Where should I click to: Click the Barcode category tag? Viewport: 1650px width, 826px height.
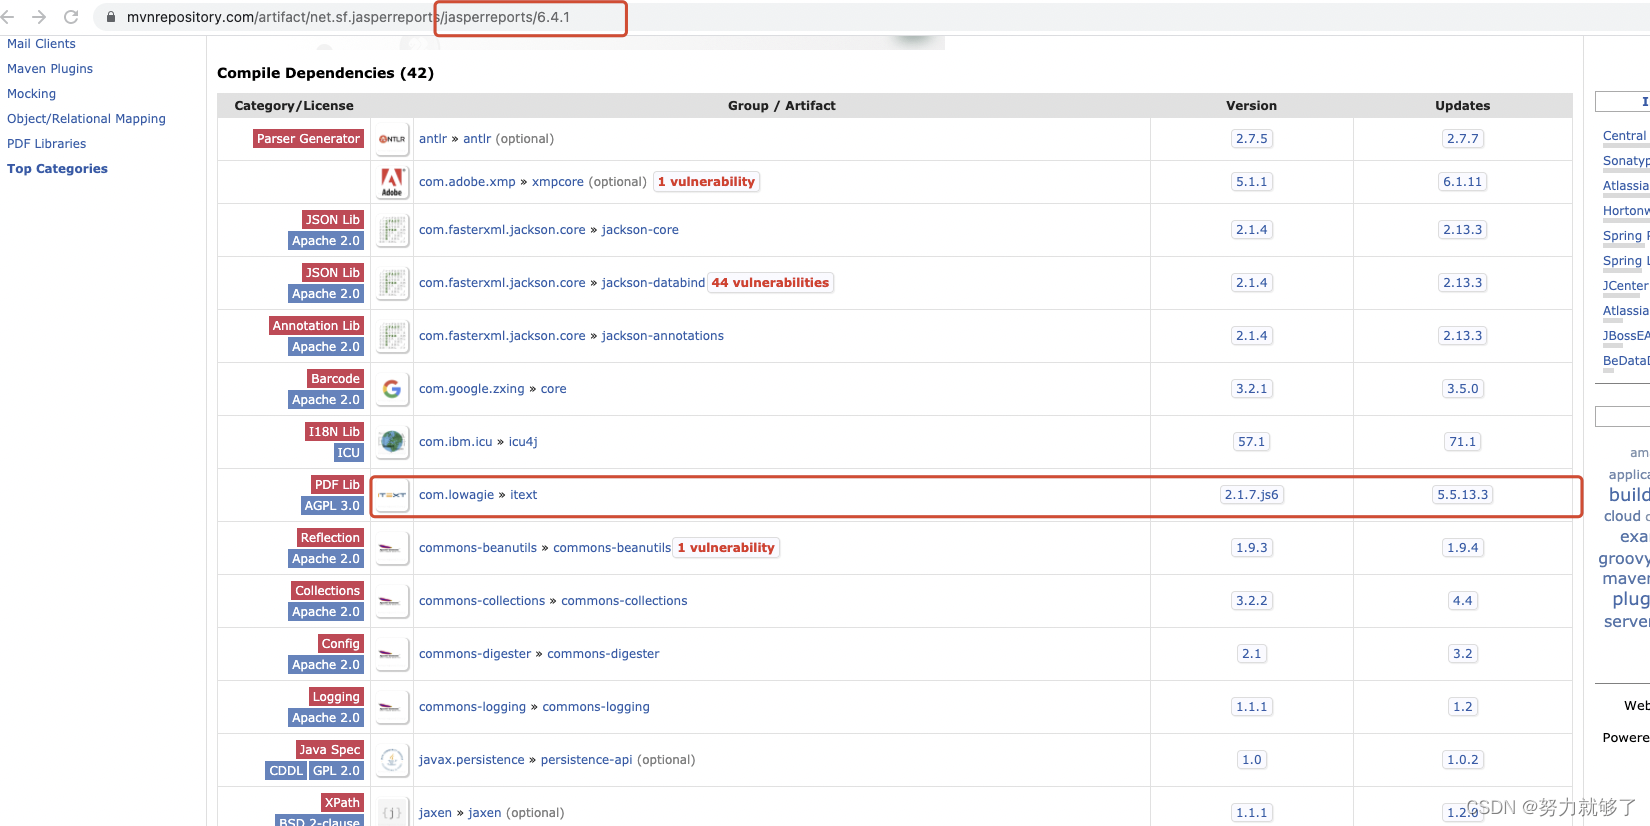click(335, 379)
